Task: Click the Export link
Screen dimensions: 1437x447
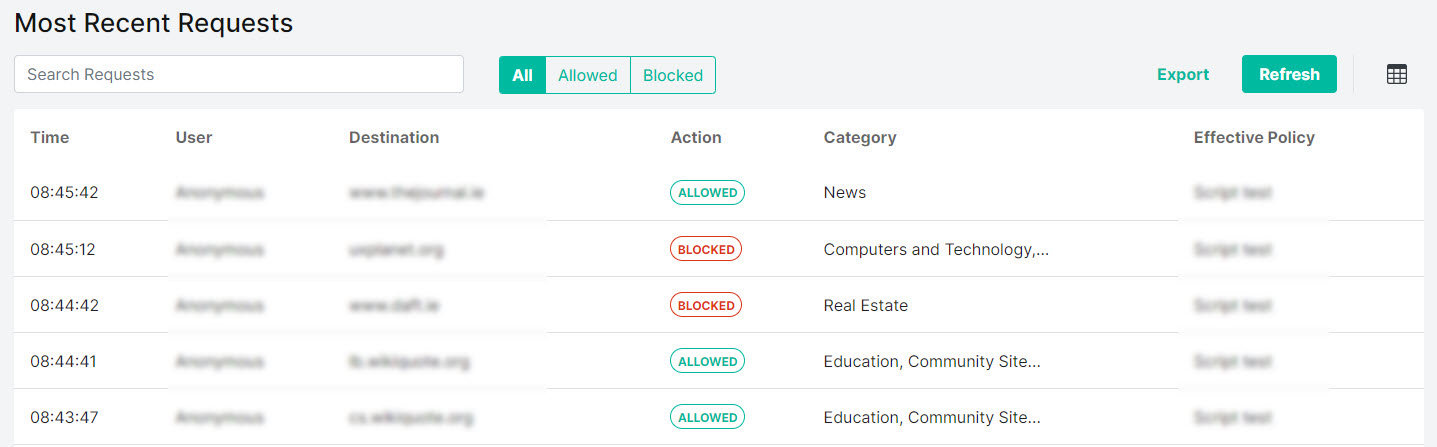Action: pos(1183,74)
